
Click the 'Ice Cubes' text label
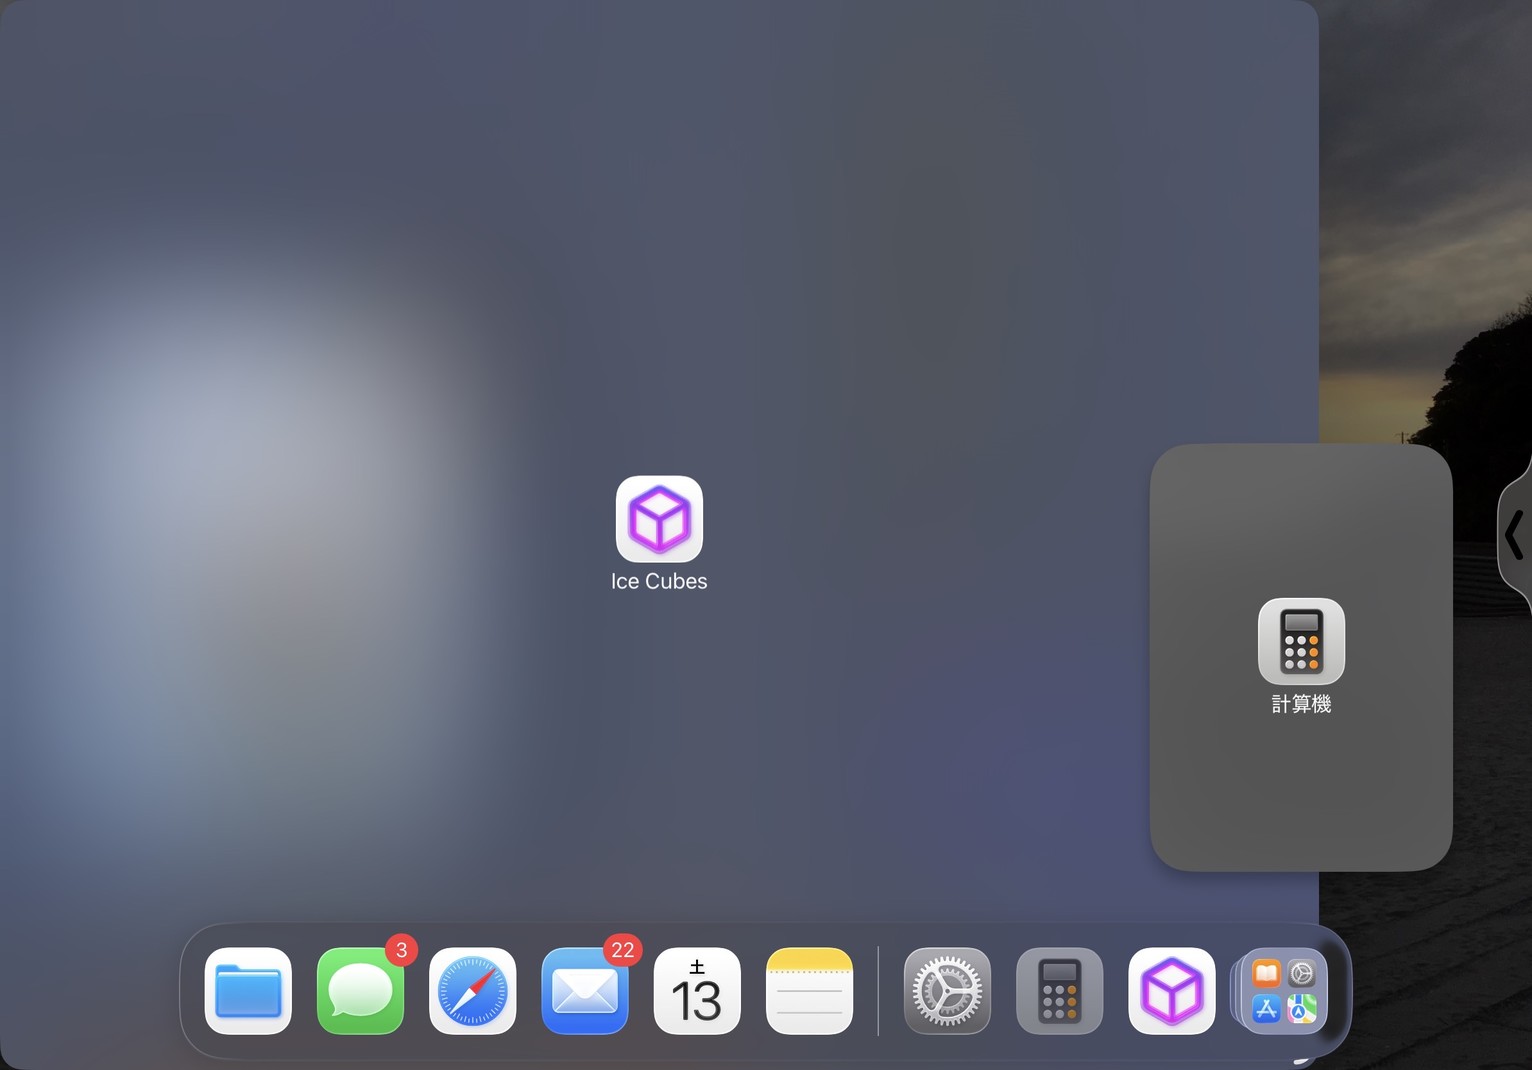[x=659, y=582]
